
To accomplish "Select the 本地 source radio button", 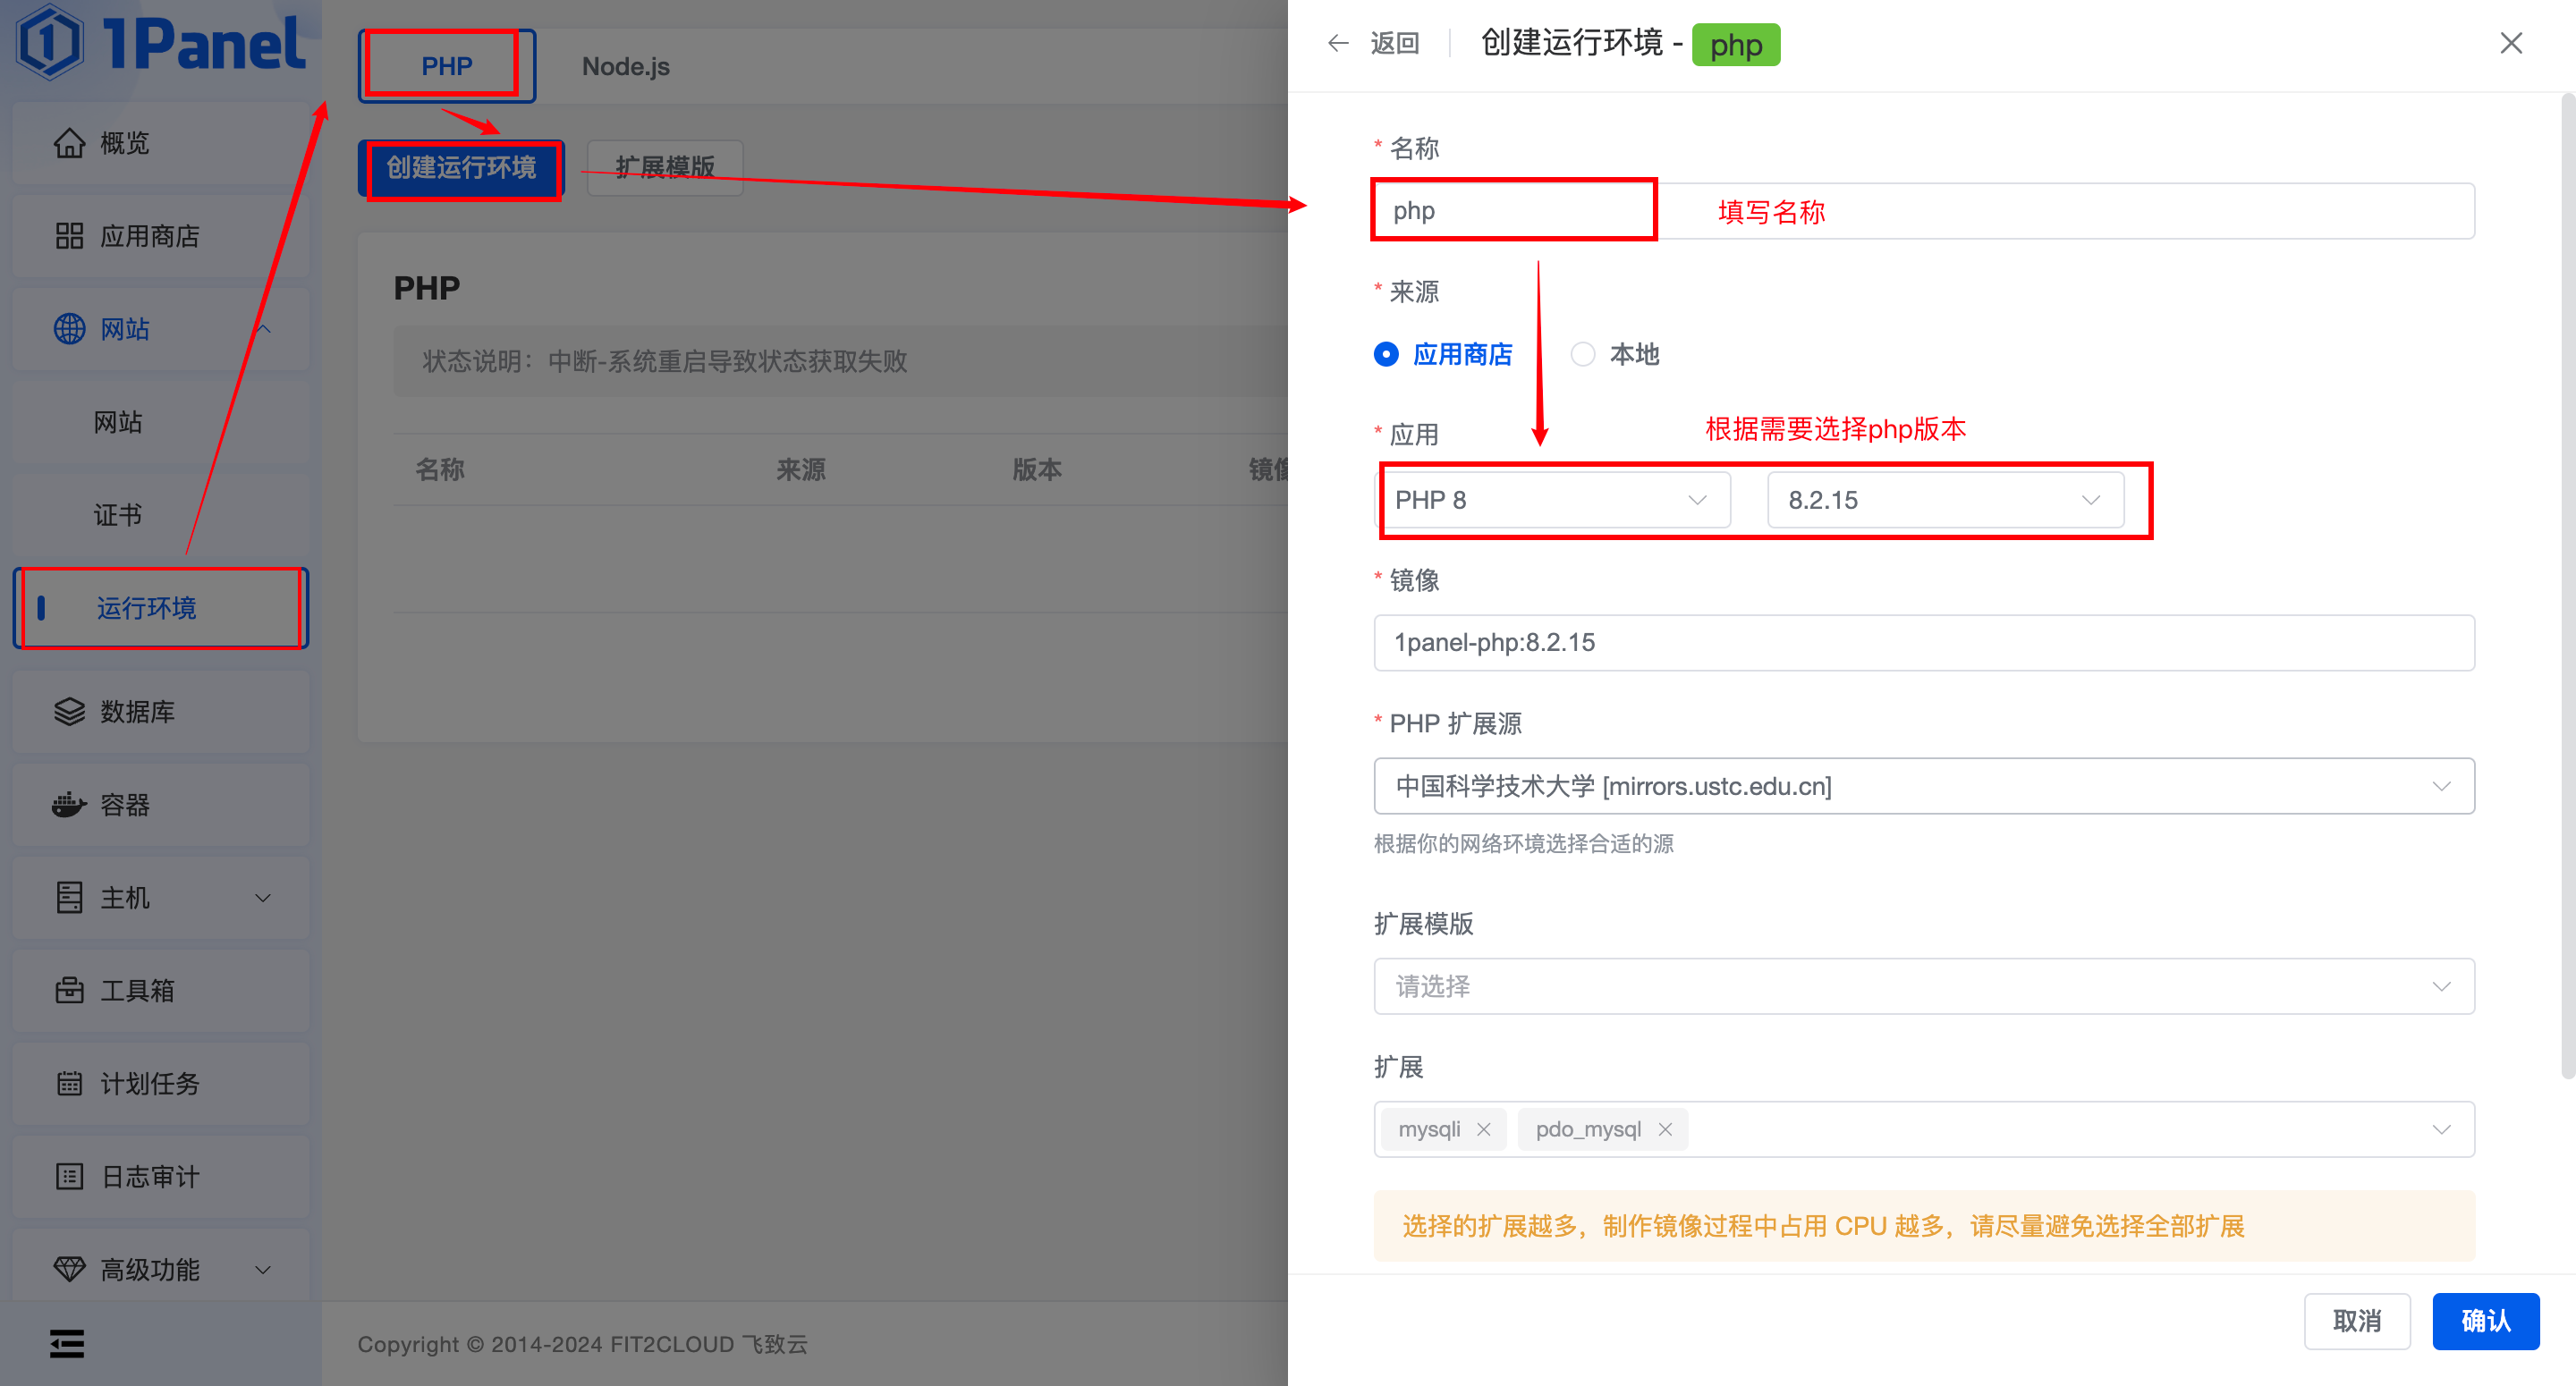I will point(1583,354).
